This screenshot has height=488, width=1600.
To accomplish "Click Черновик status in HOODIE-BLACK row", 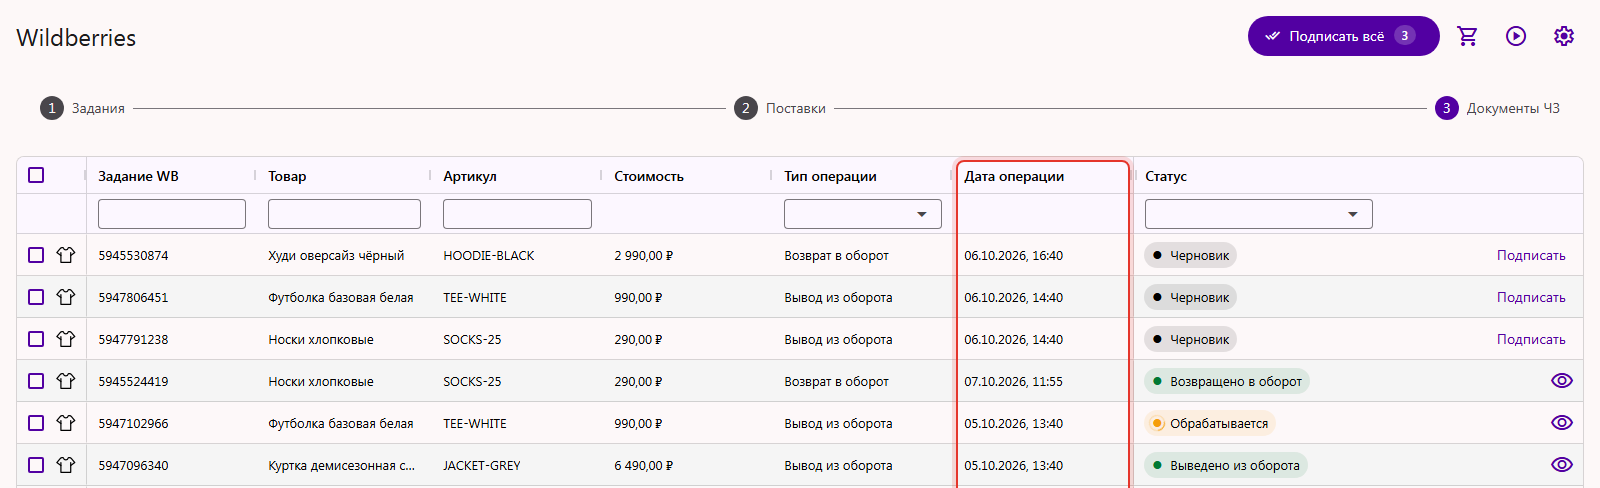I will point(1190,255).
